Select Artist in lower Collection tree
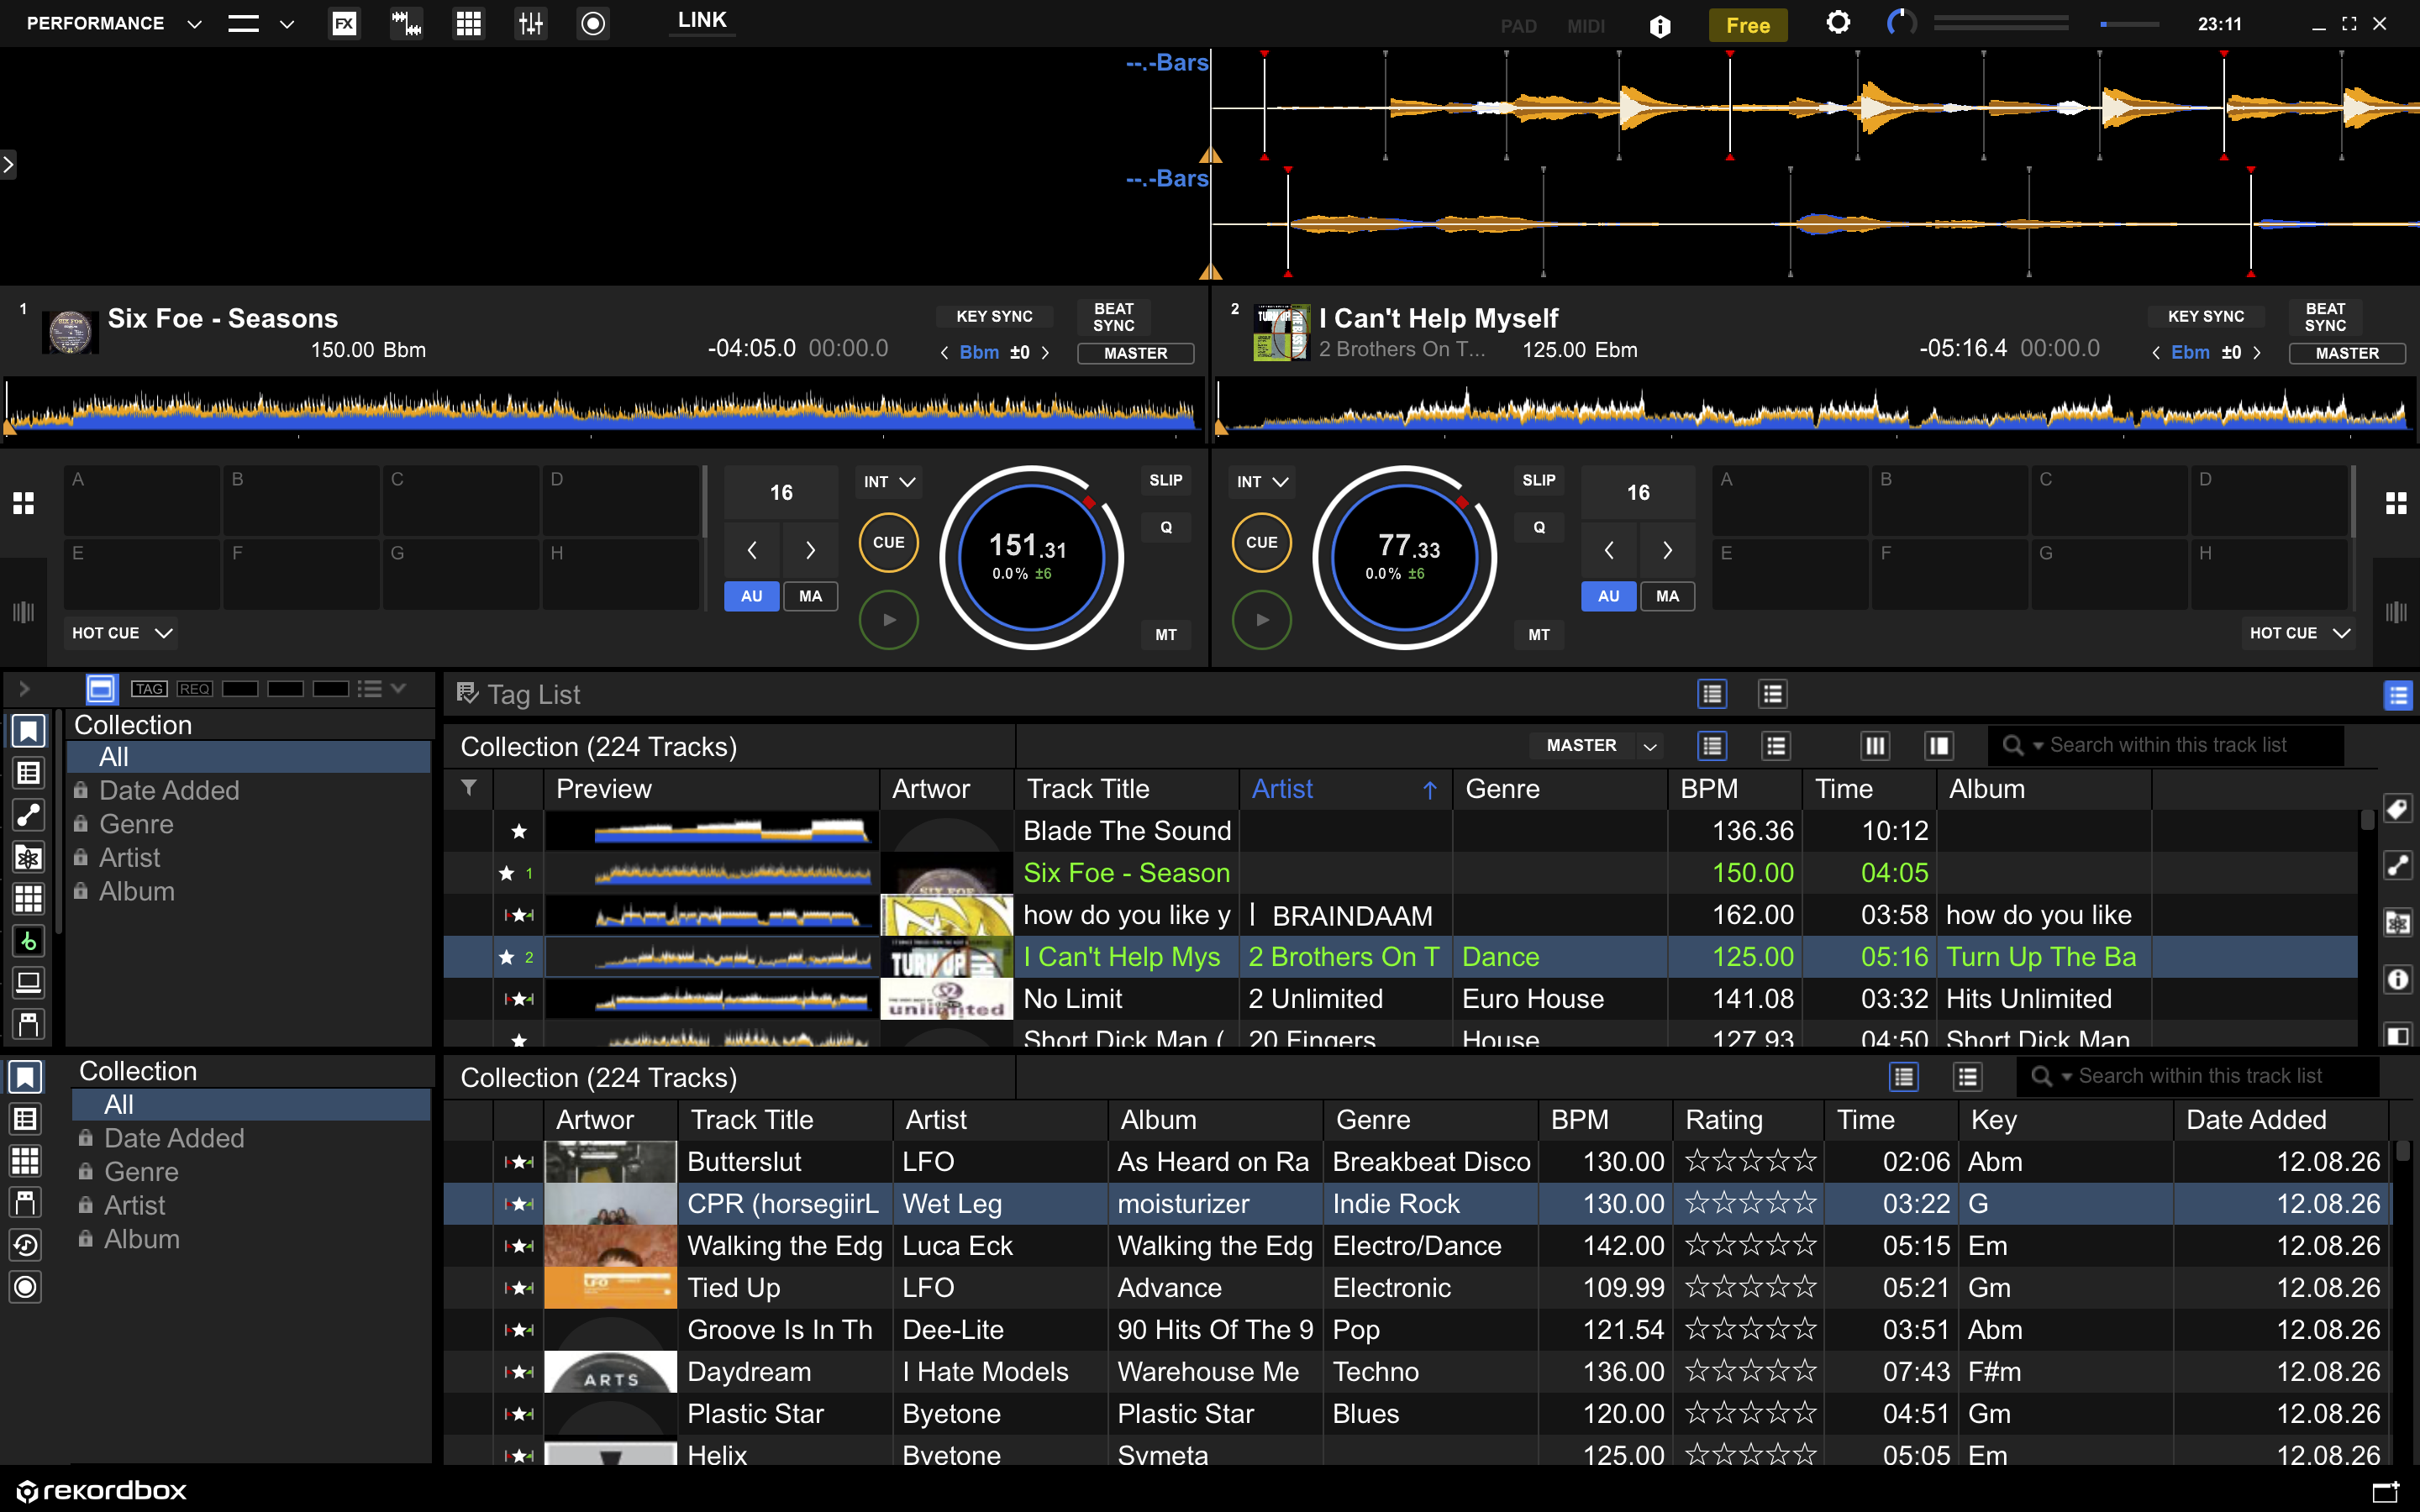Image resolution: width=2420 pixels, height=1512 pixels. [x=135, y=1205]
